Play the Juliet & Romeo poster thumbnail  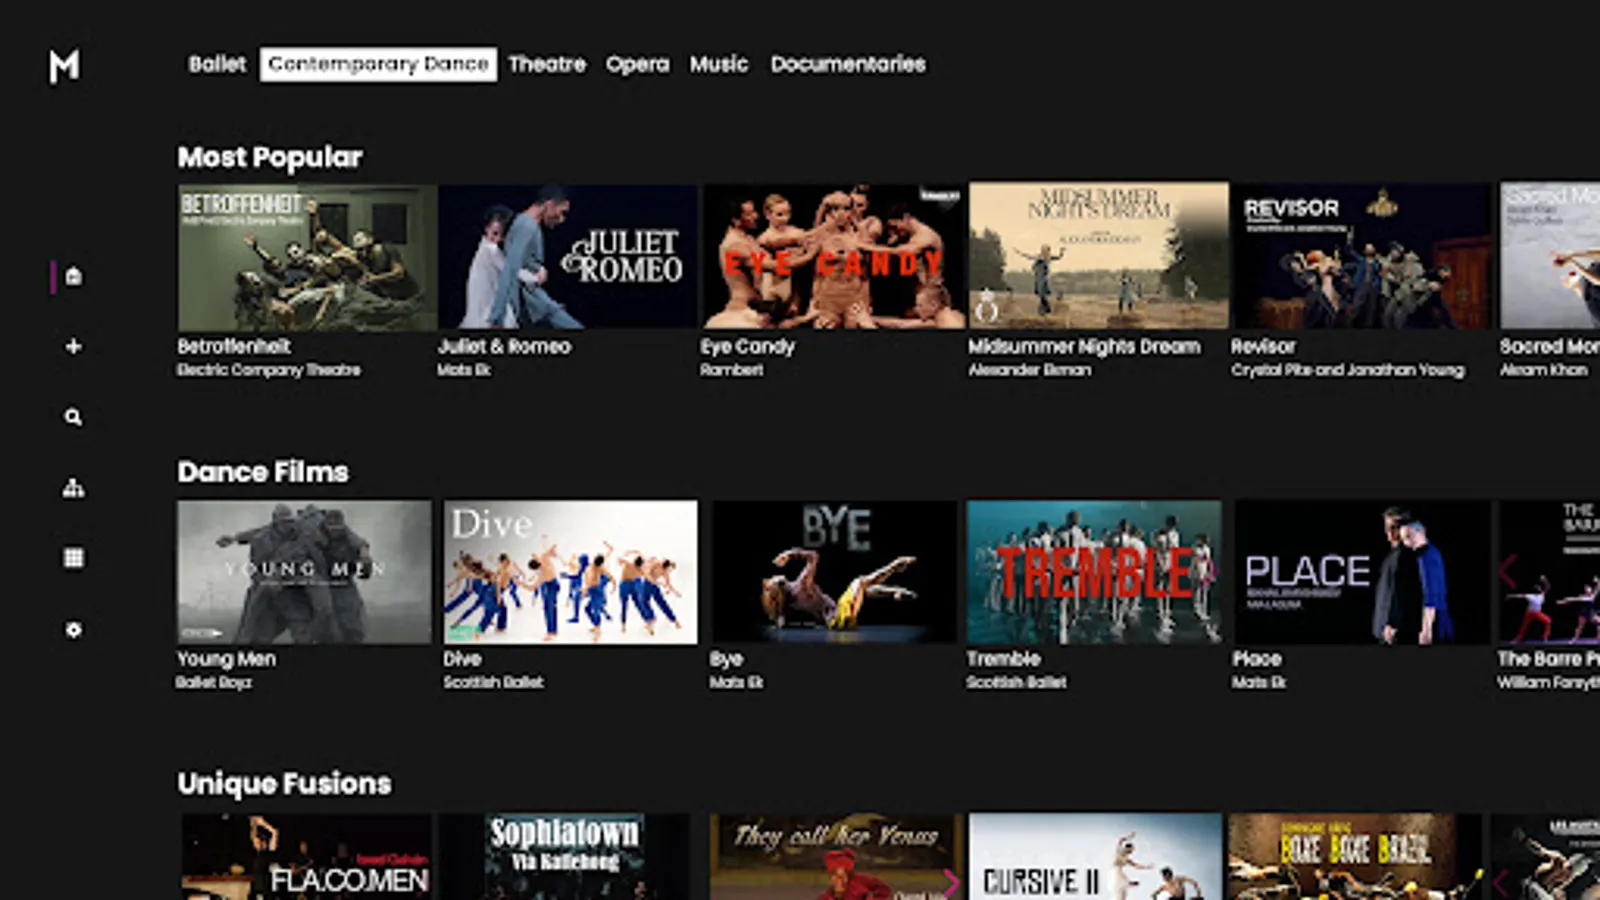click(568, 257)
